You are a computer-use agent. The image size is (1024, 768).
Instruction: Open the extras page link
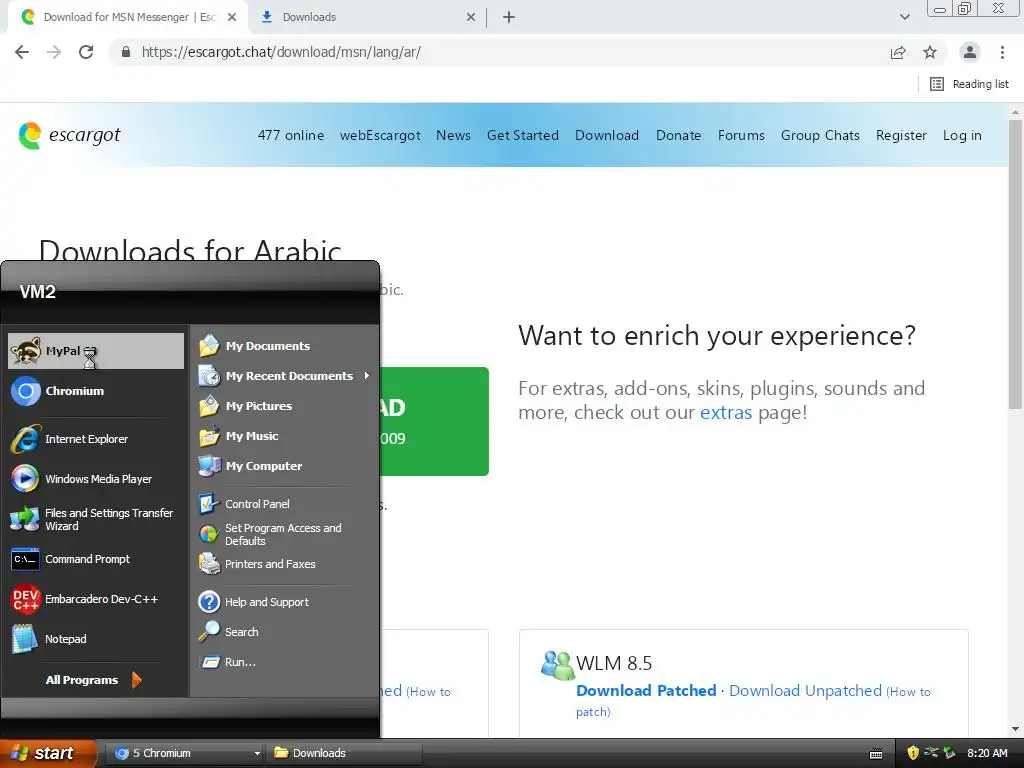pyautogui.click(x=726, y=413)
